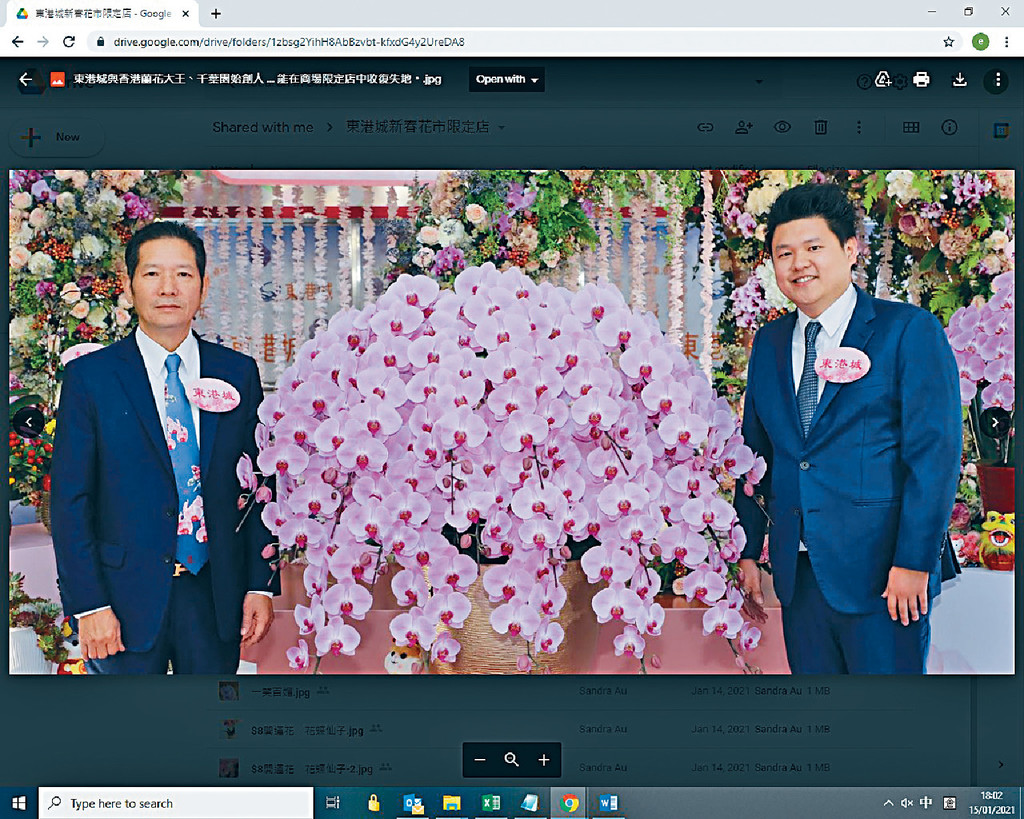Image resolution: width=1024 pixels, height=819 pixels.
Task: Open folder toolbar more options
Action: [x=859, y=127]
